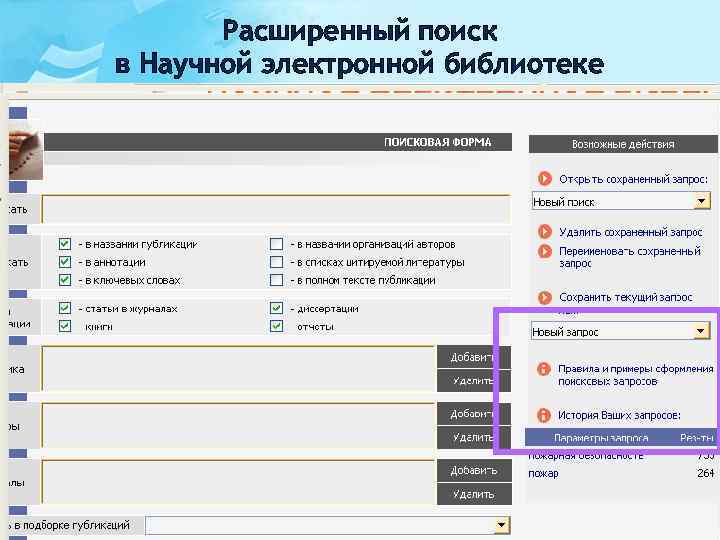The image size is (720, 540).
Task: Click orange arrow icon beside 'Удалить сохраненный запрос'
Action: coord(545,232)
